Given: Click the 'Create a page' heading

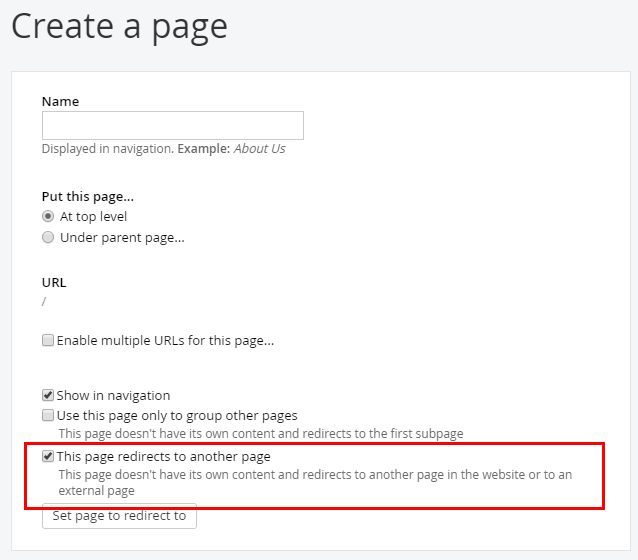Looking at the screenshot, I should [119, 26].
